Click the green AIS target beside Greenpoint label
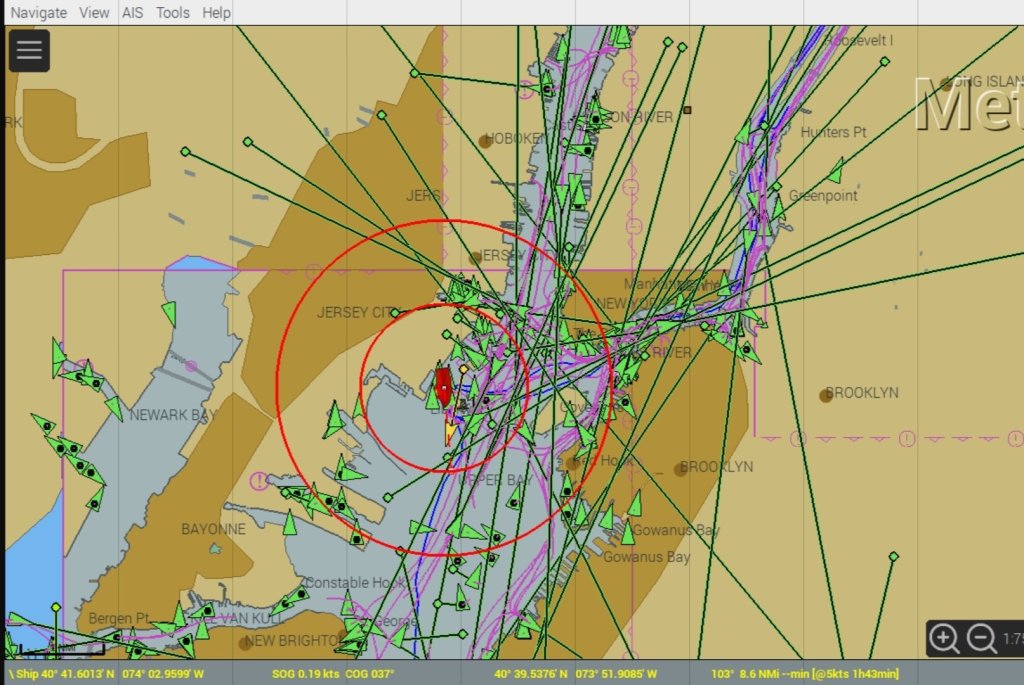Image resolution: width=1024 pixels, height=685 pixels. (835, 171)
